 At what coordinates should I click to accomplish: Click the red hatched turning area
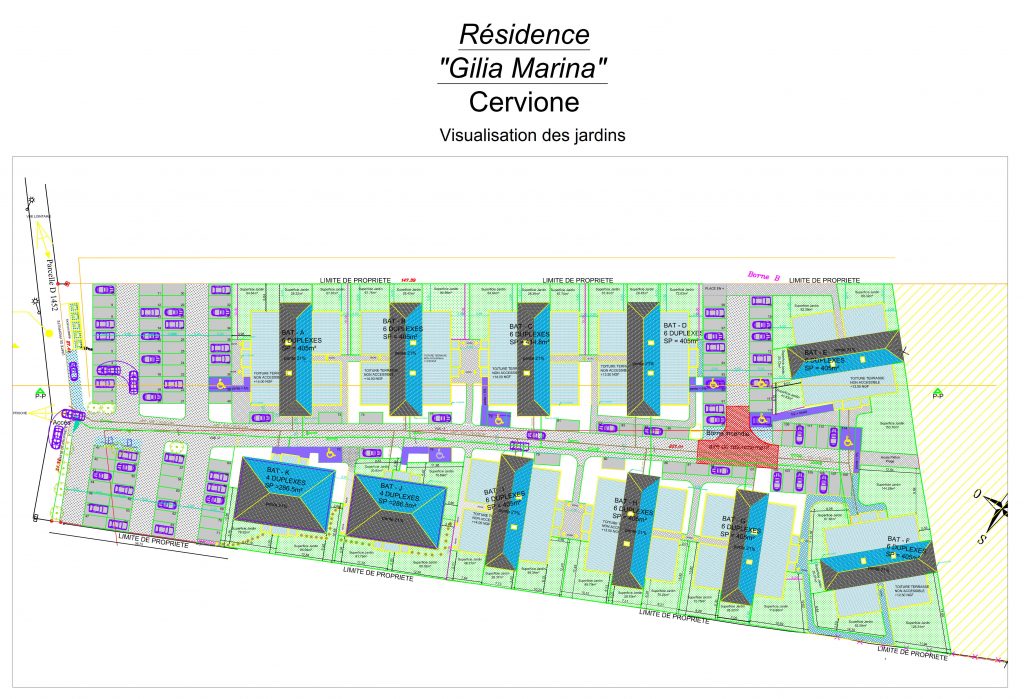point(736,441)
